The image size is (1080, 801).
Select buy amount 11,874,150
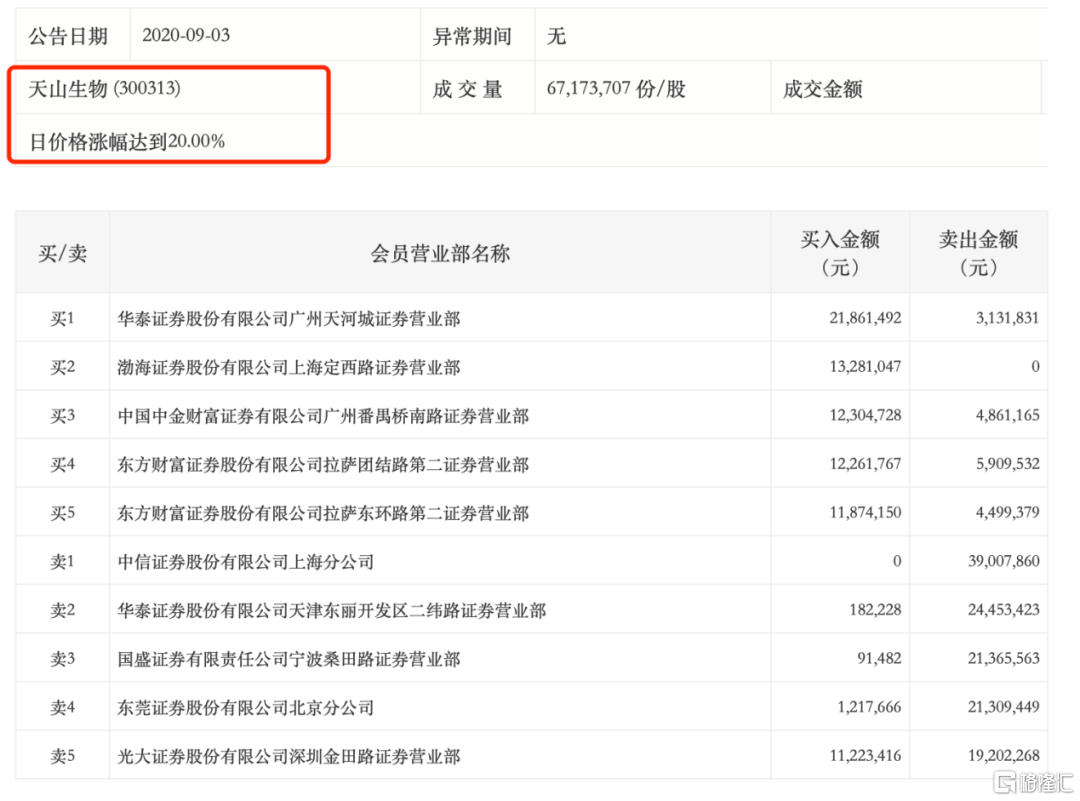[x=865, y=512]
